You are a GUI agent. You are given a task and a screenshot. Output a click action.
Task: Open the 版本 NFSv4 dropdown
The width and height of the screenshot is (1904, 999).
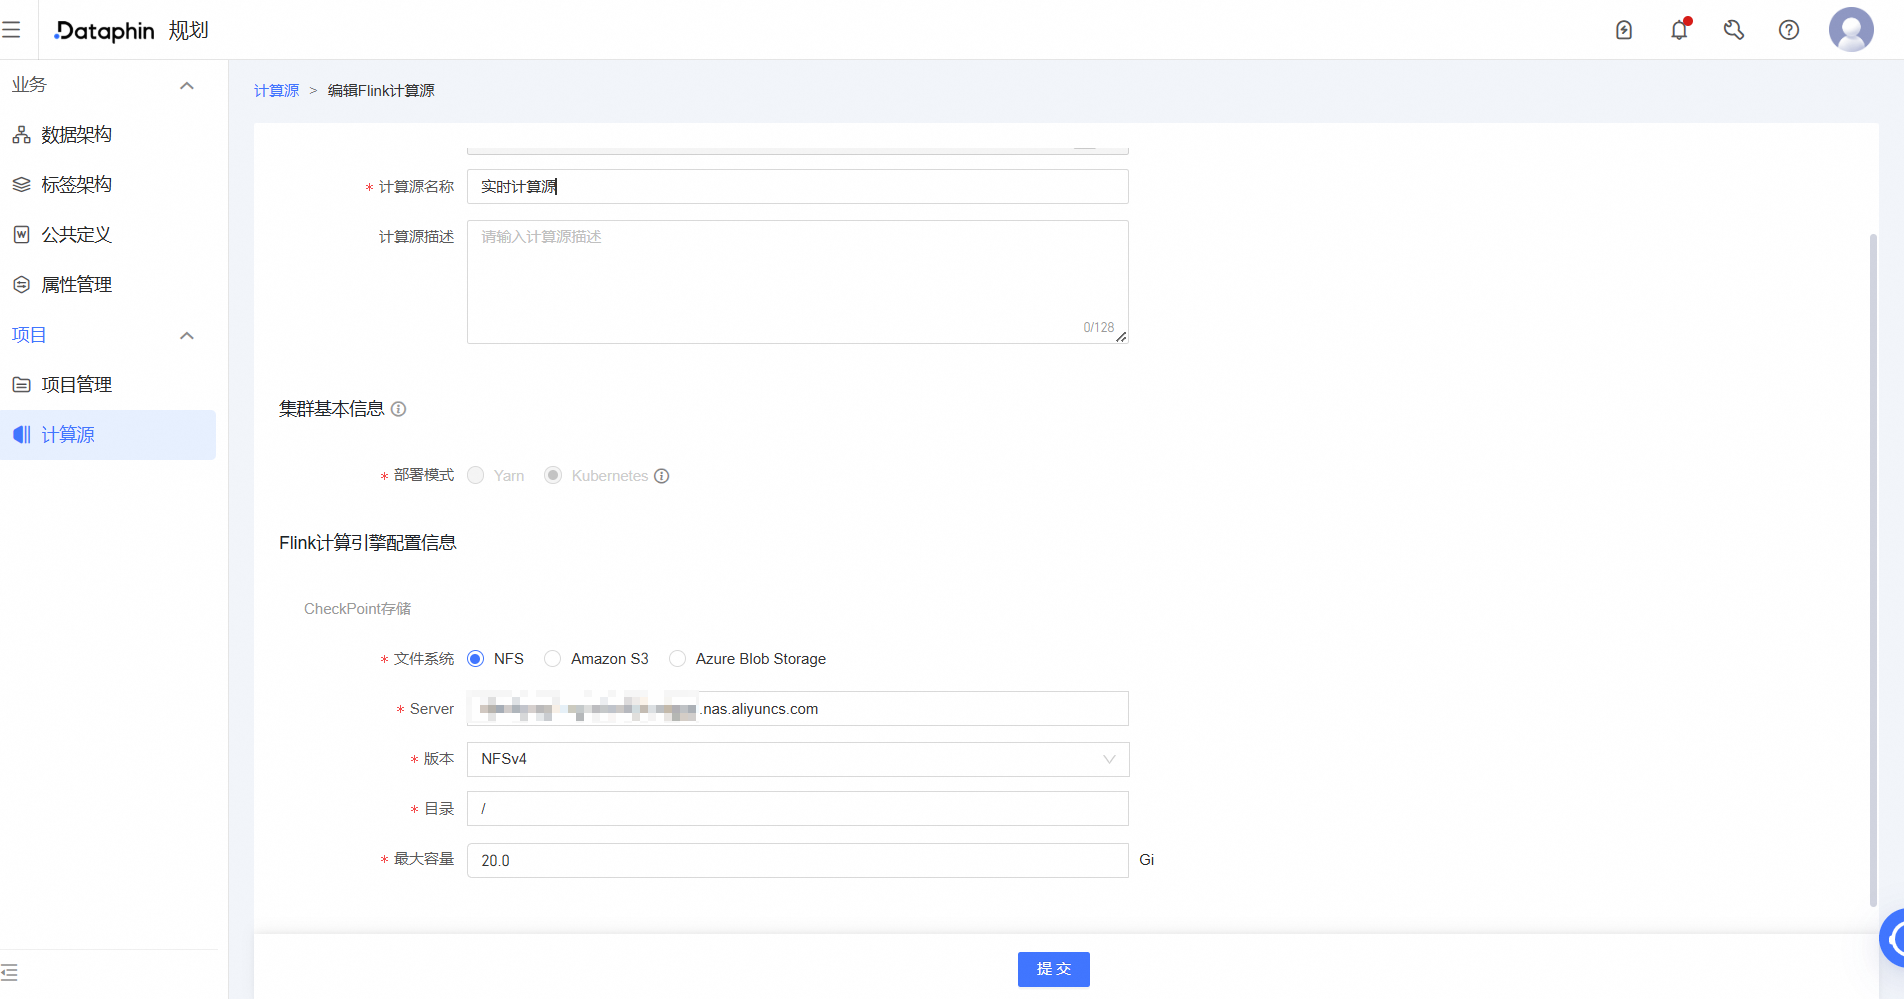[x=797, y=759]
